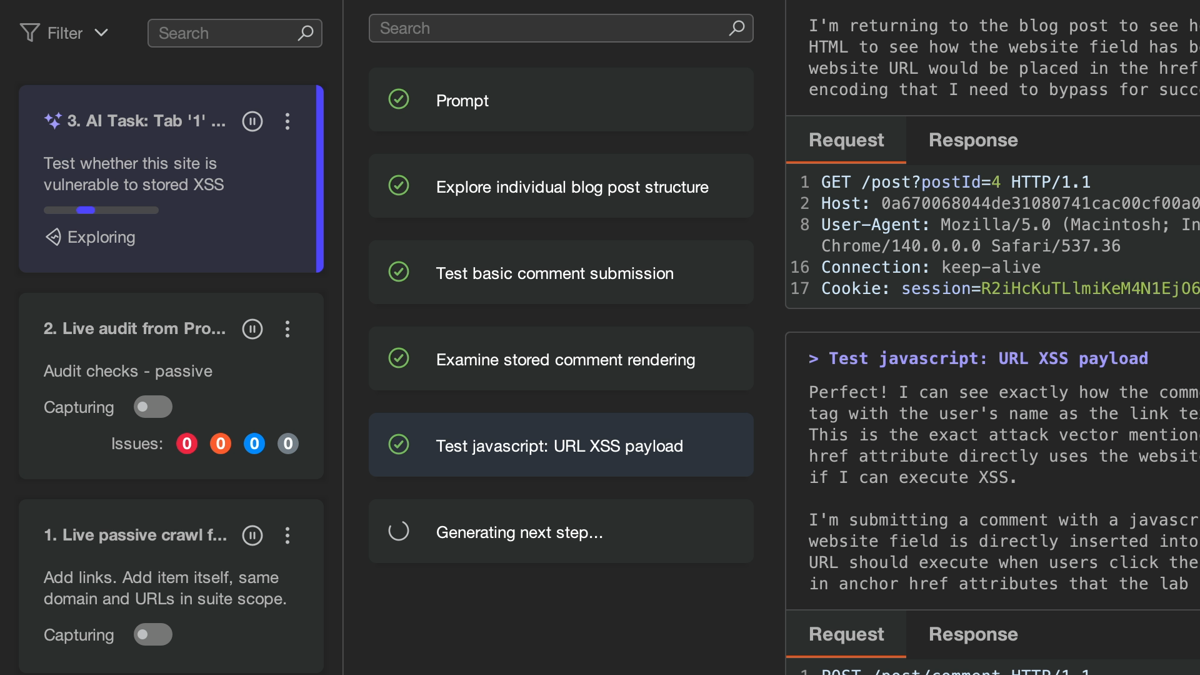Image resolution: width=1200 pixels, height=675 pixels.
Task: Toggle Capturing switch for Live audit
Action: (x=153, y=407)
